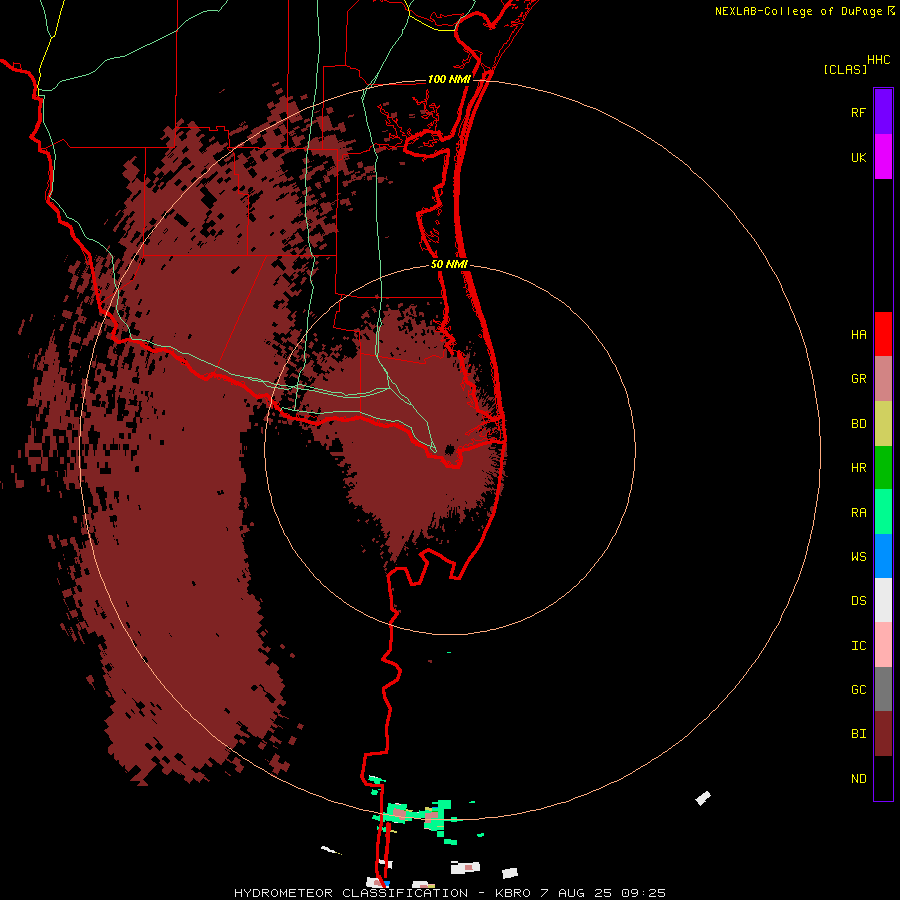Click the WS legend label
900x900 pixels.
tap(858, 556)
